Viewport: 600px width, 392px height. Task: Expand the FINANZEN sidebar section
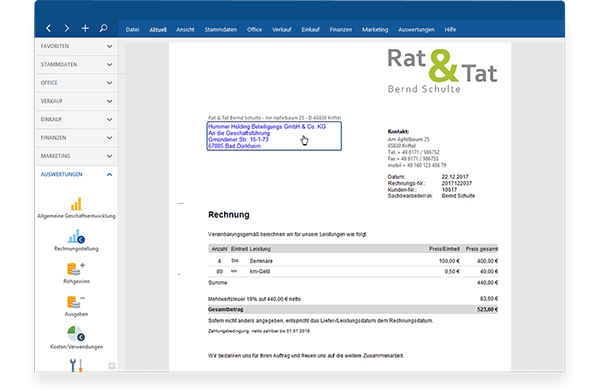[77, 138]
